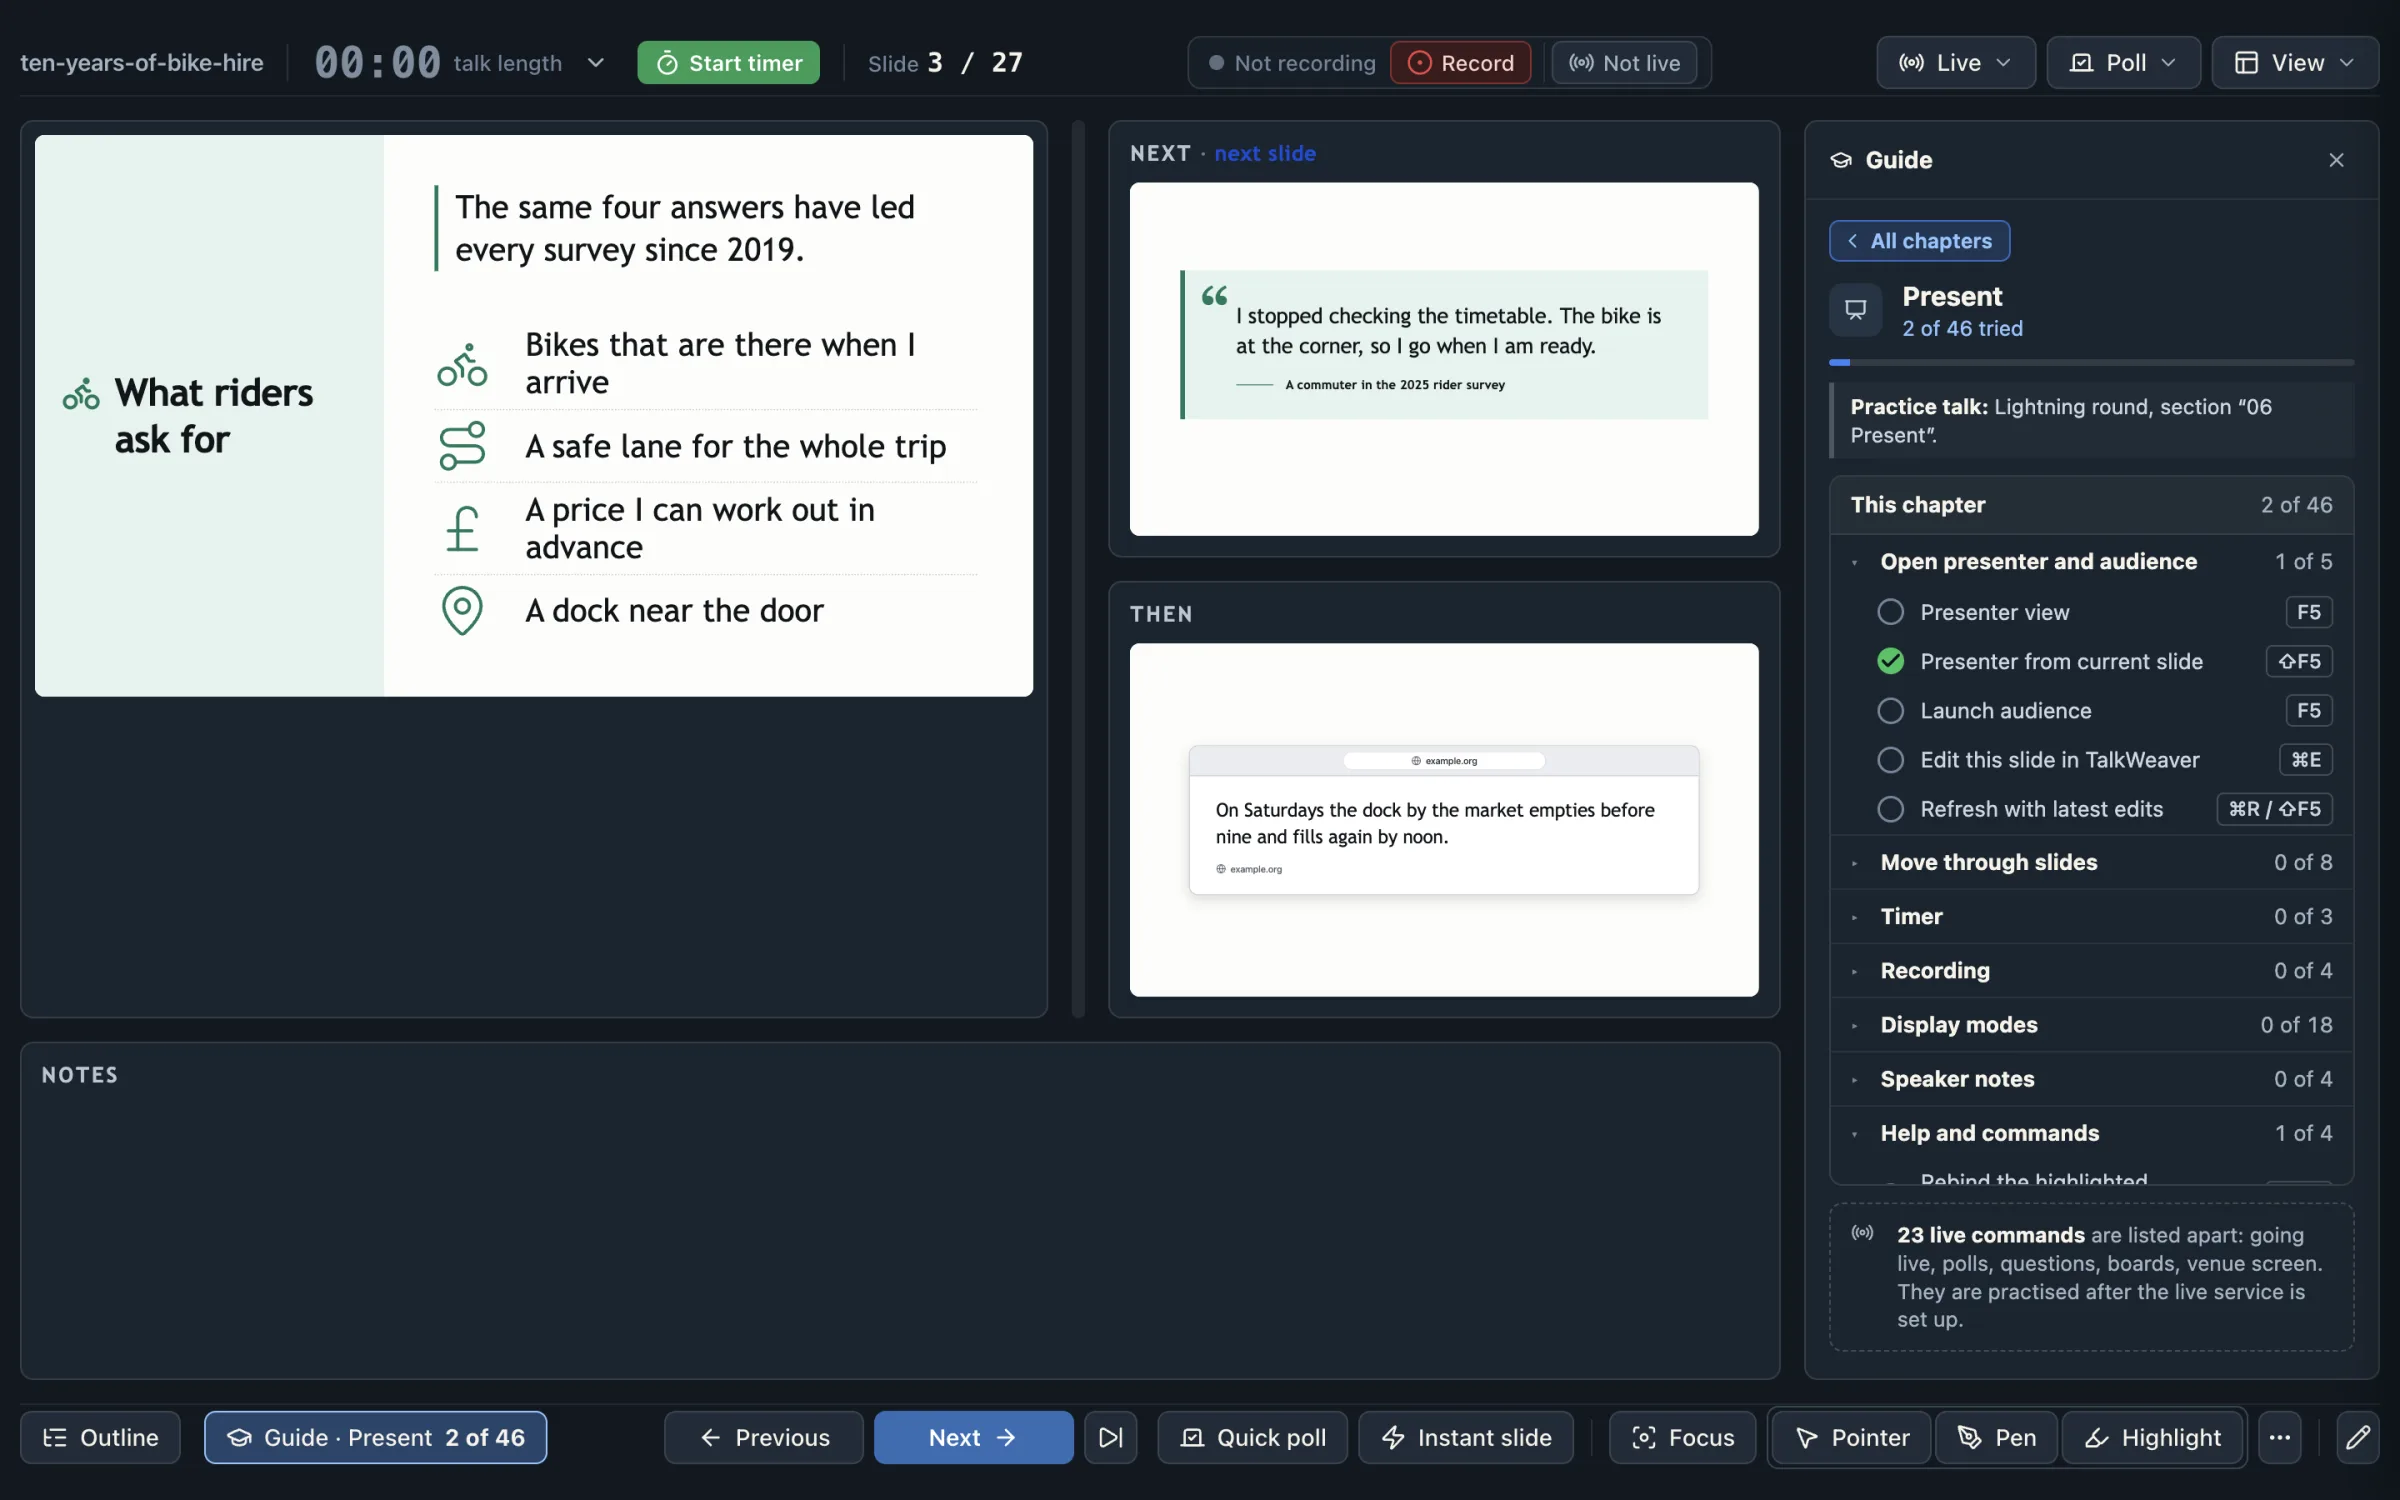Go back to All chapters

click(1919, 241)
